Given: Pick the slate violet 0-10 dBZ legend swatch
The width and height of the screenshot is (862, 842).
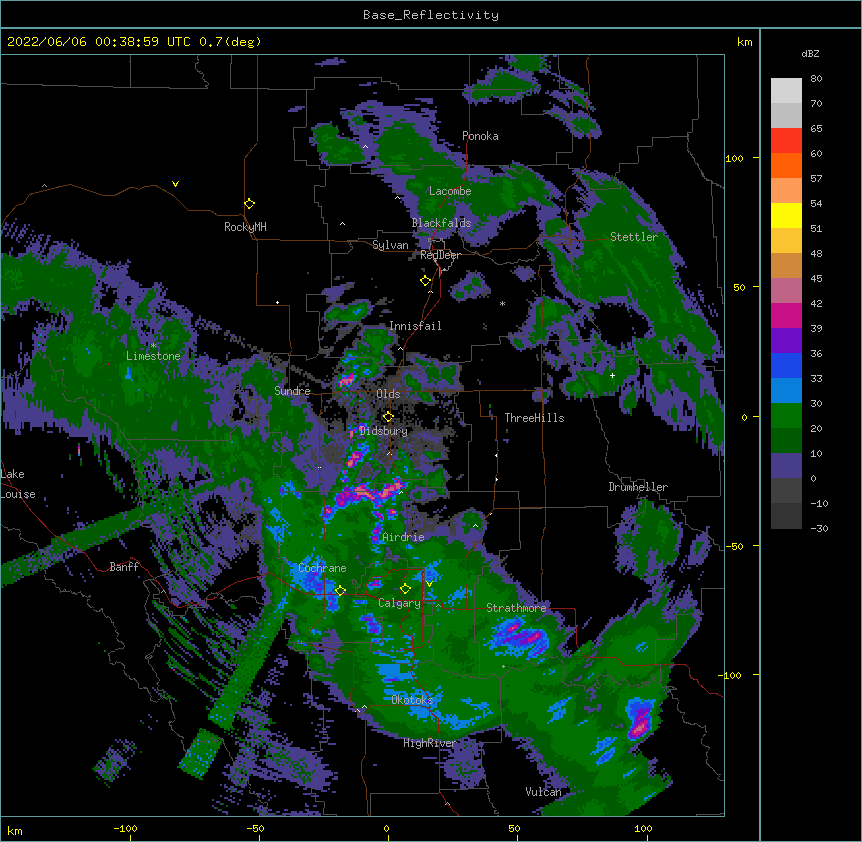Looking at the screenshot, I should 786,466.
